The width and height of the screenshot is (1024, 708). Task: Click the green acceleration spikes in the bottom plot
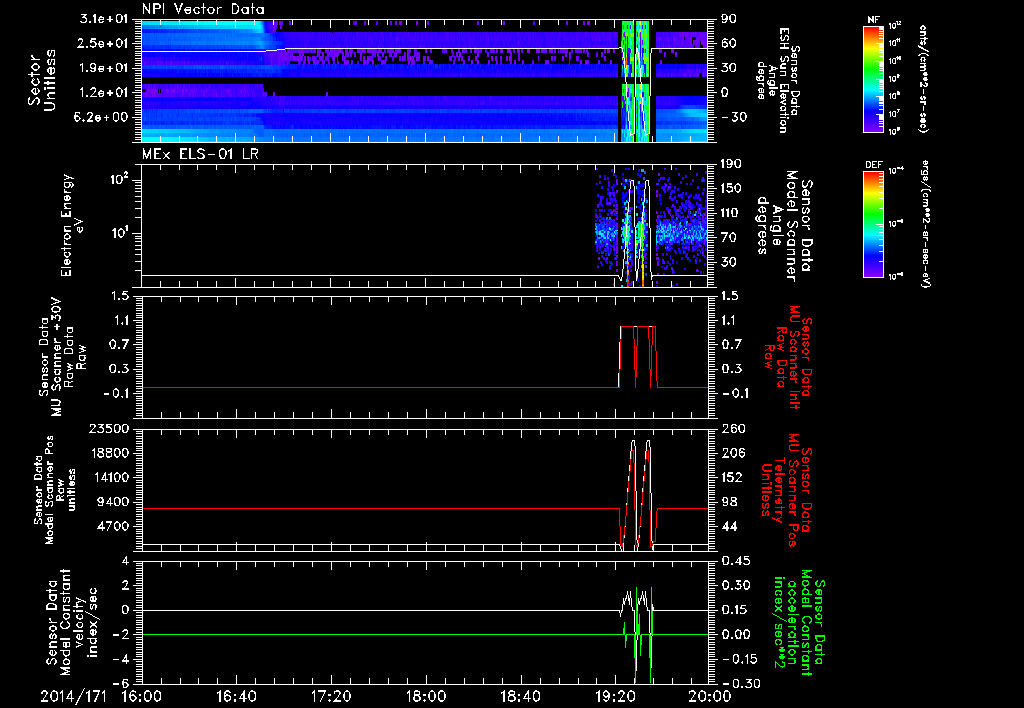click(638, 635)
